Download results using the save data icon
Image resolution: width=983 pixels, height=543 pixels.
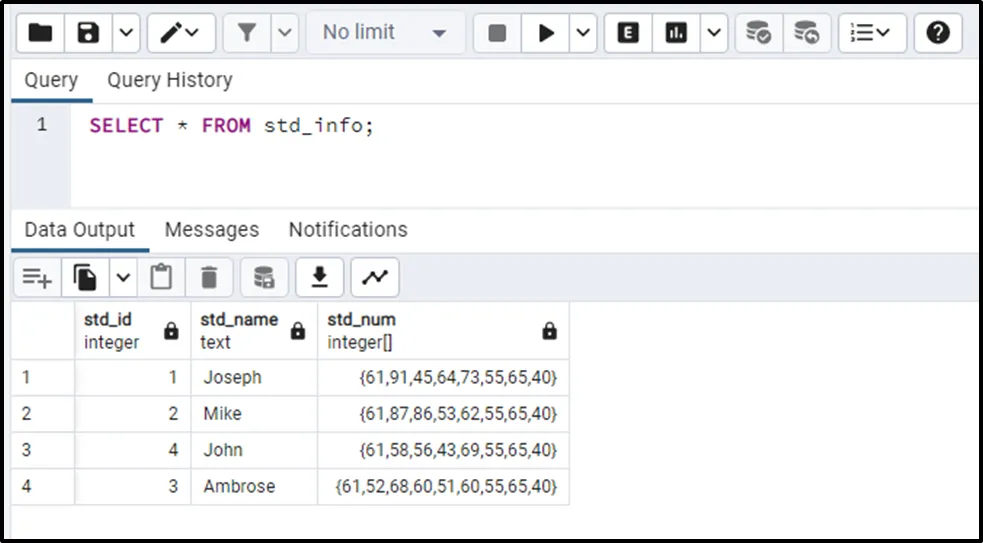(320, 277)
